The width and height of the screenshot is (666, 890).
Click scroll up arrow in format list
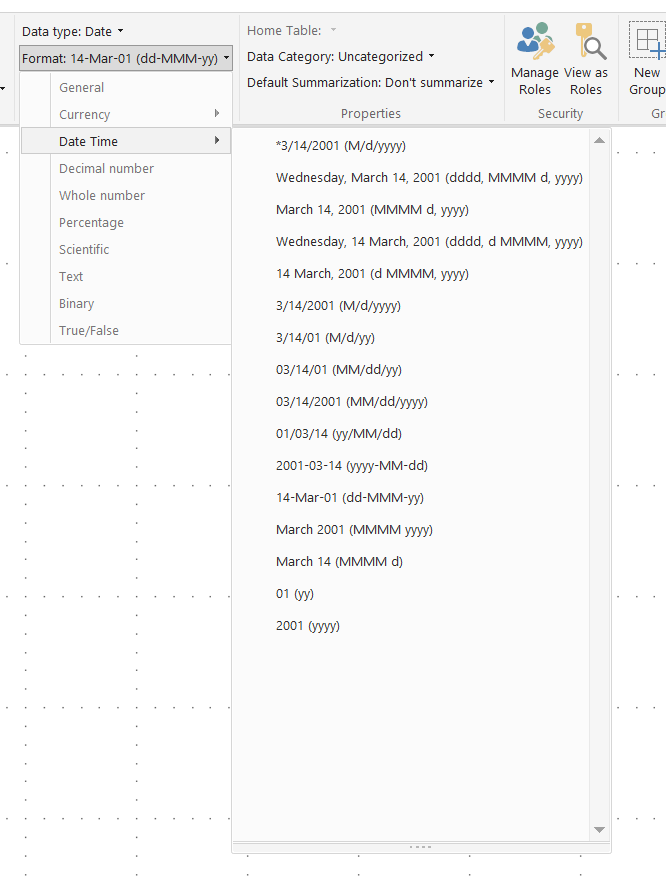(x=600, y=140)
